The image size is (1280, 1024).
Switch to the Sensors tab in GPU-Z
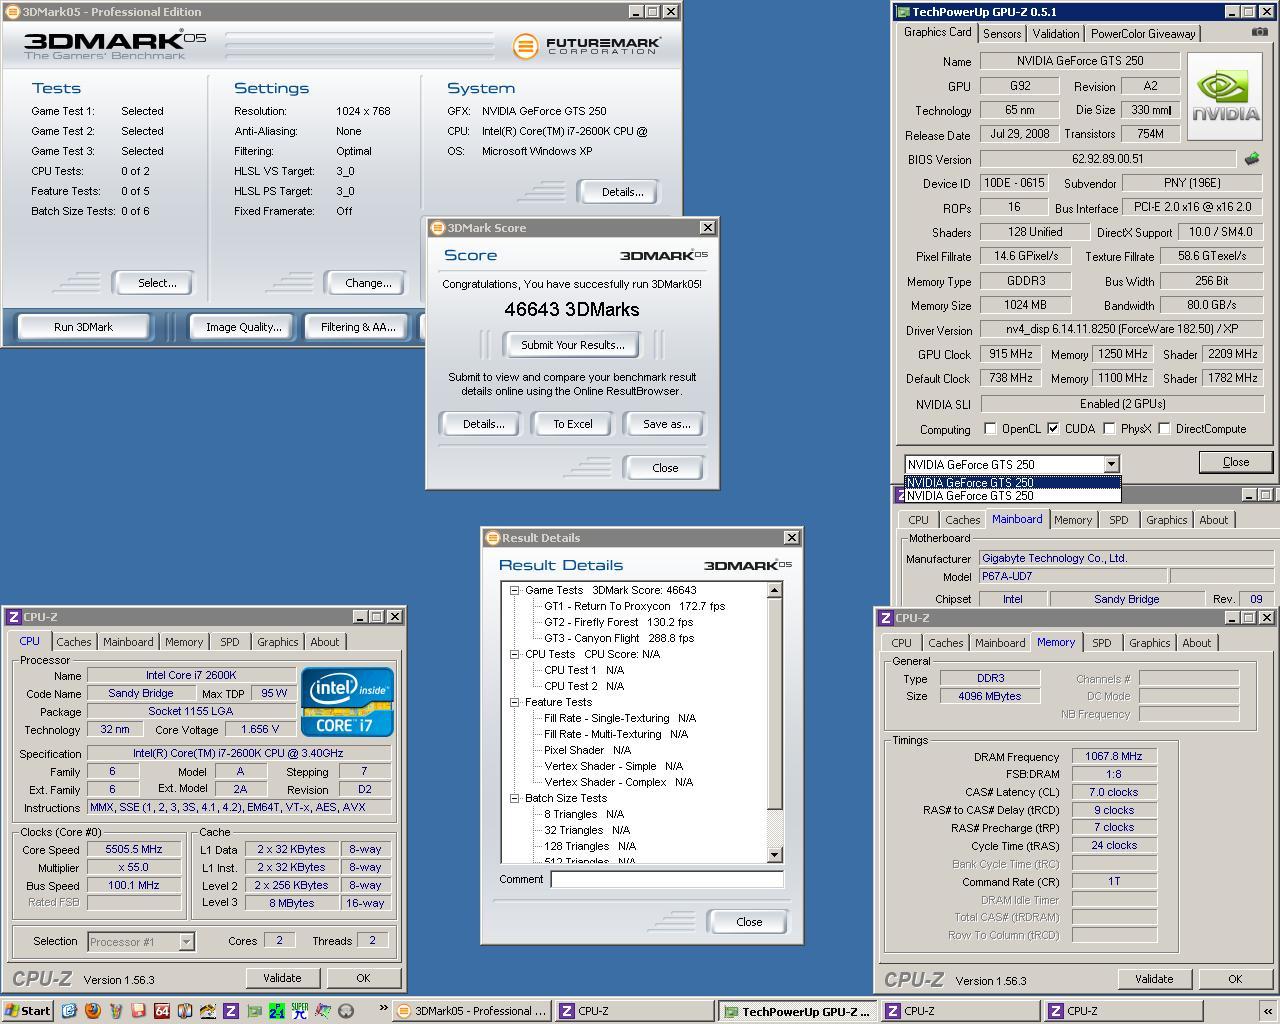(x=1002, y=34)
